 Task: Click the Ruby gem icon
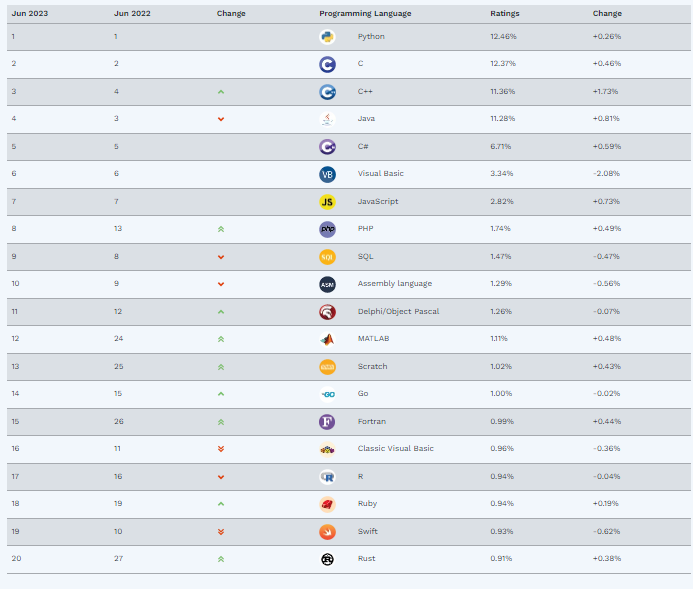327,504
